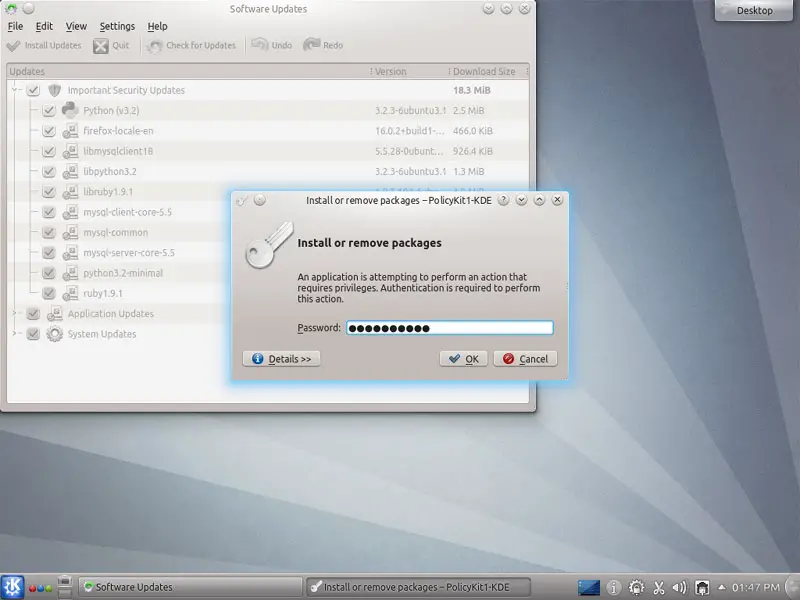Click the show desktop monitor tray icon
The width and height of the screenshot is (800, 600).
589,588
